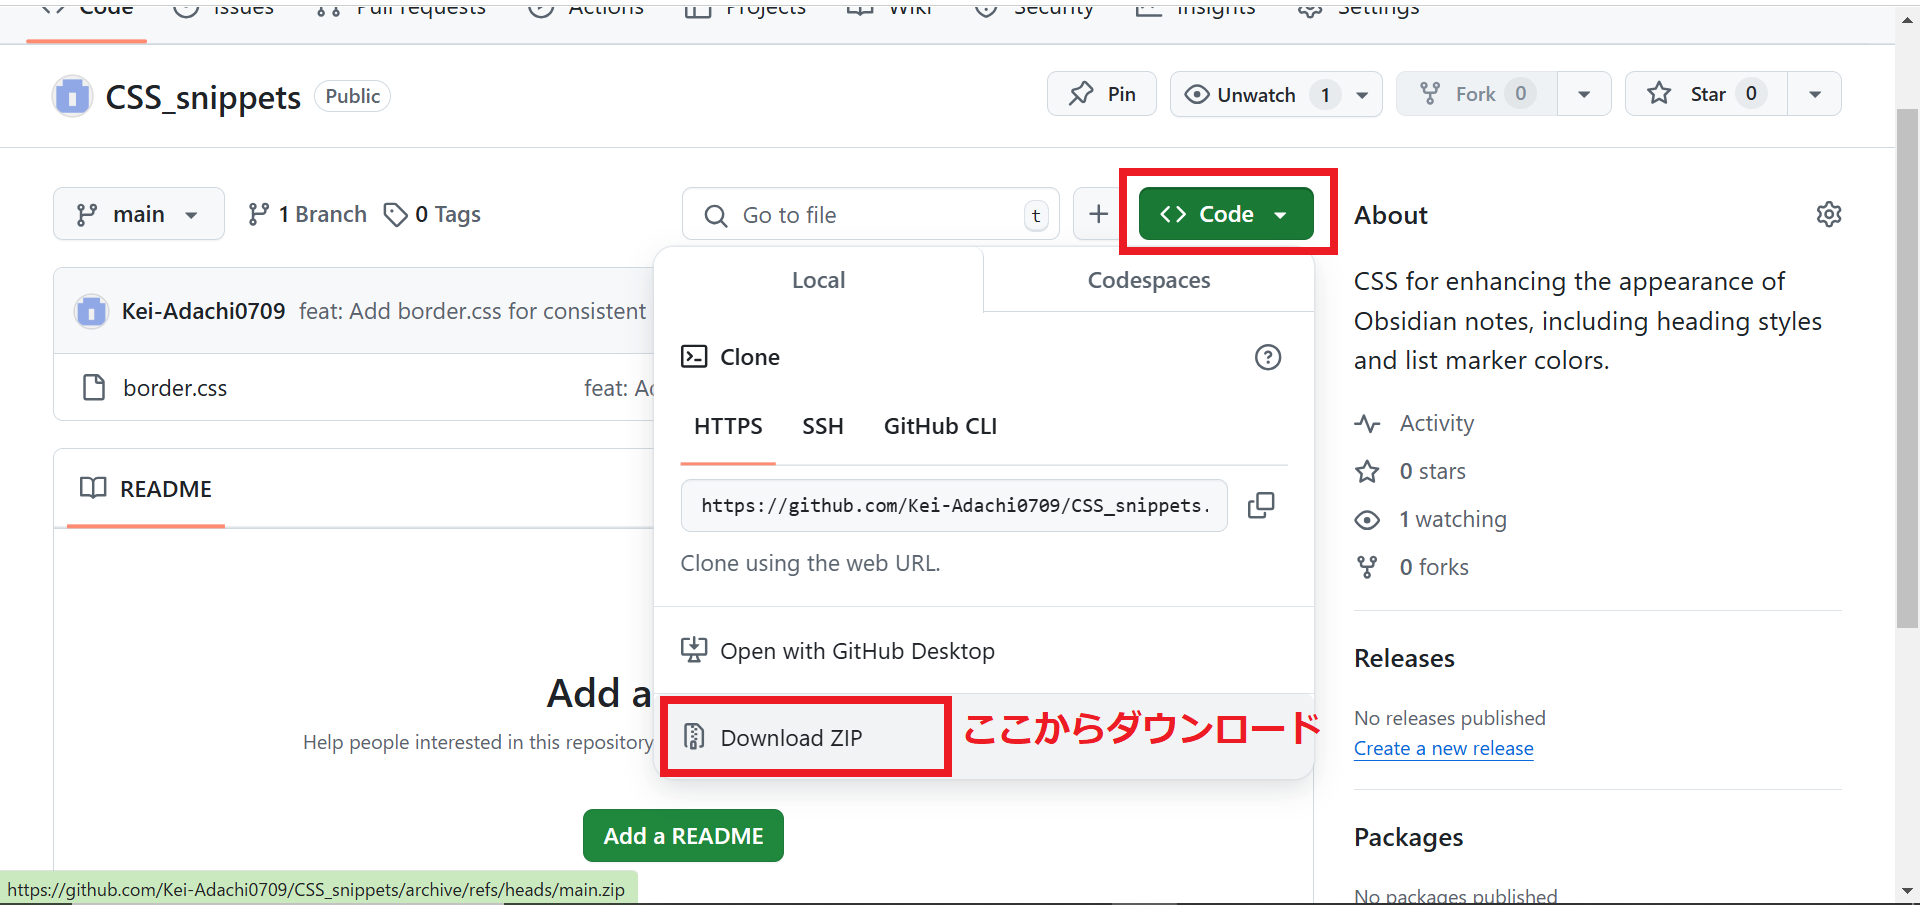Image resolution: width=1920 pixels, height=905 pixels.
Task: Open the main branch selector dropdown
Action: [139, 214]
